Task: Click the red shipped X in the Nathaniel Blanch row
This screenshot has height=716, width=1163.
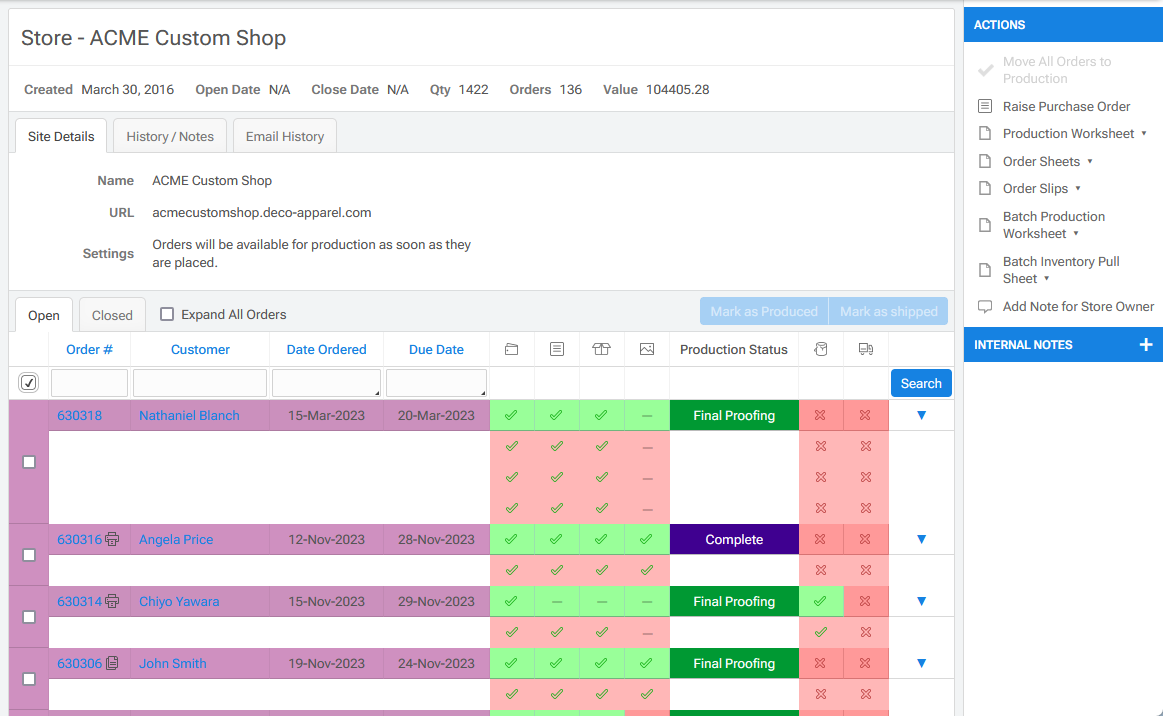Action: click(x=866, y=416)
